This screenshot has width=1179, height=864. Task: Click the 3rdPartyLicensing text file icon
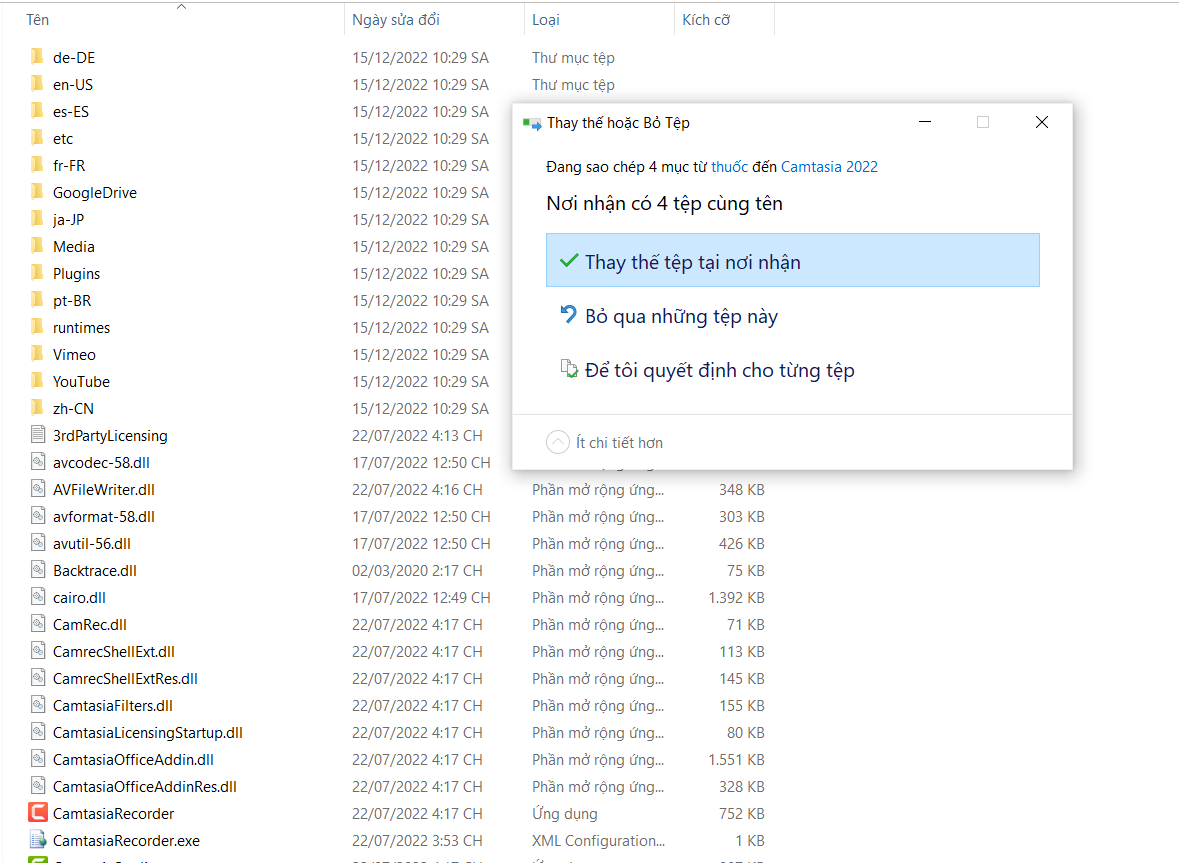tap(38, 435)
